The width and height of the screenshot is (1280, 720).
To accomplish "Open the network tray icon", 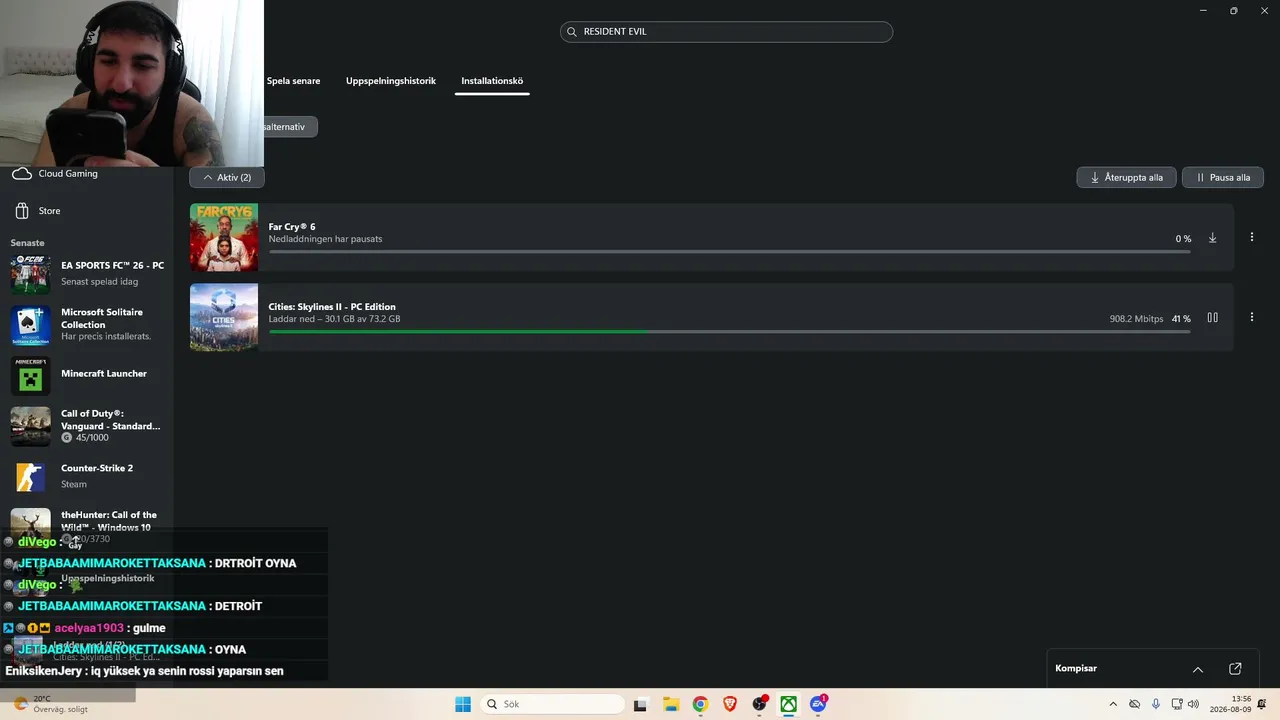I will pyautogui.click(x=1177, y=704).
